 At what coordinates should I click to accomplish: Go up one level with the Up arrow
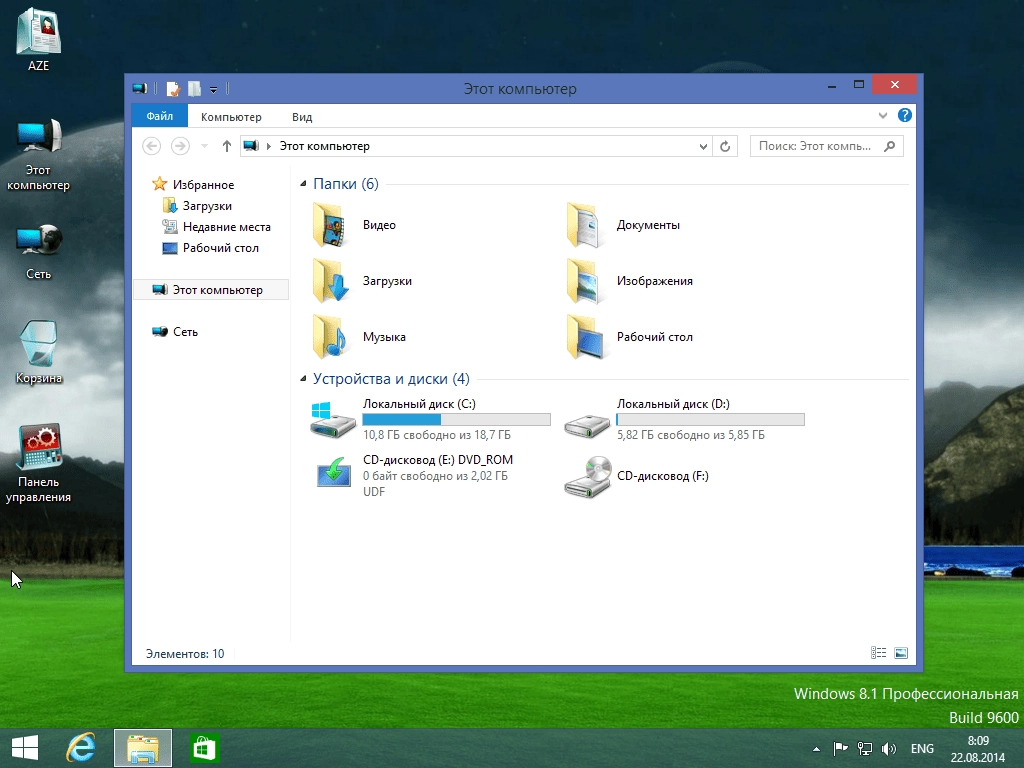[x=226, y=146]
